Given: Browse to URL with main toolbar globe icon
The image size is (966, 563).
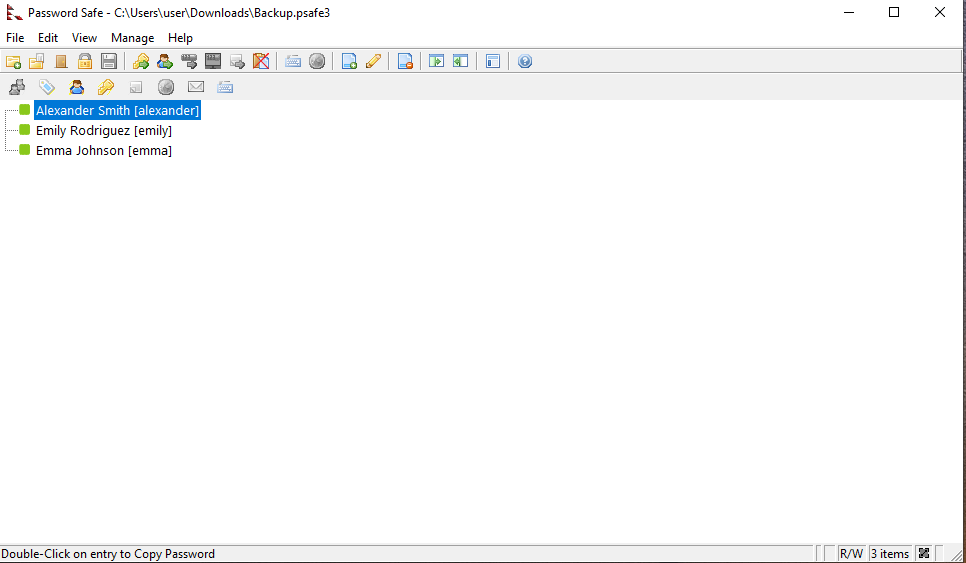Looking at the screenshot, I should click(x=317, y=62).
